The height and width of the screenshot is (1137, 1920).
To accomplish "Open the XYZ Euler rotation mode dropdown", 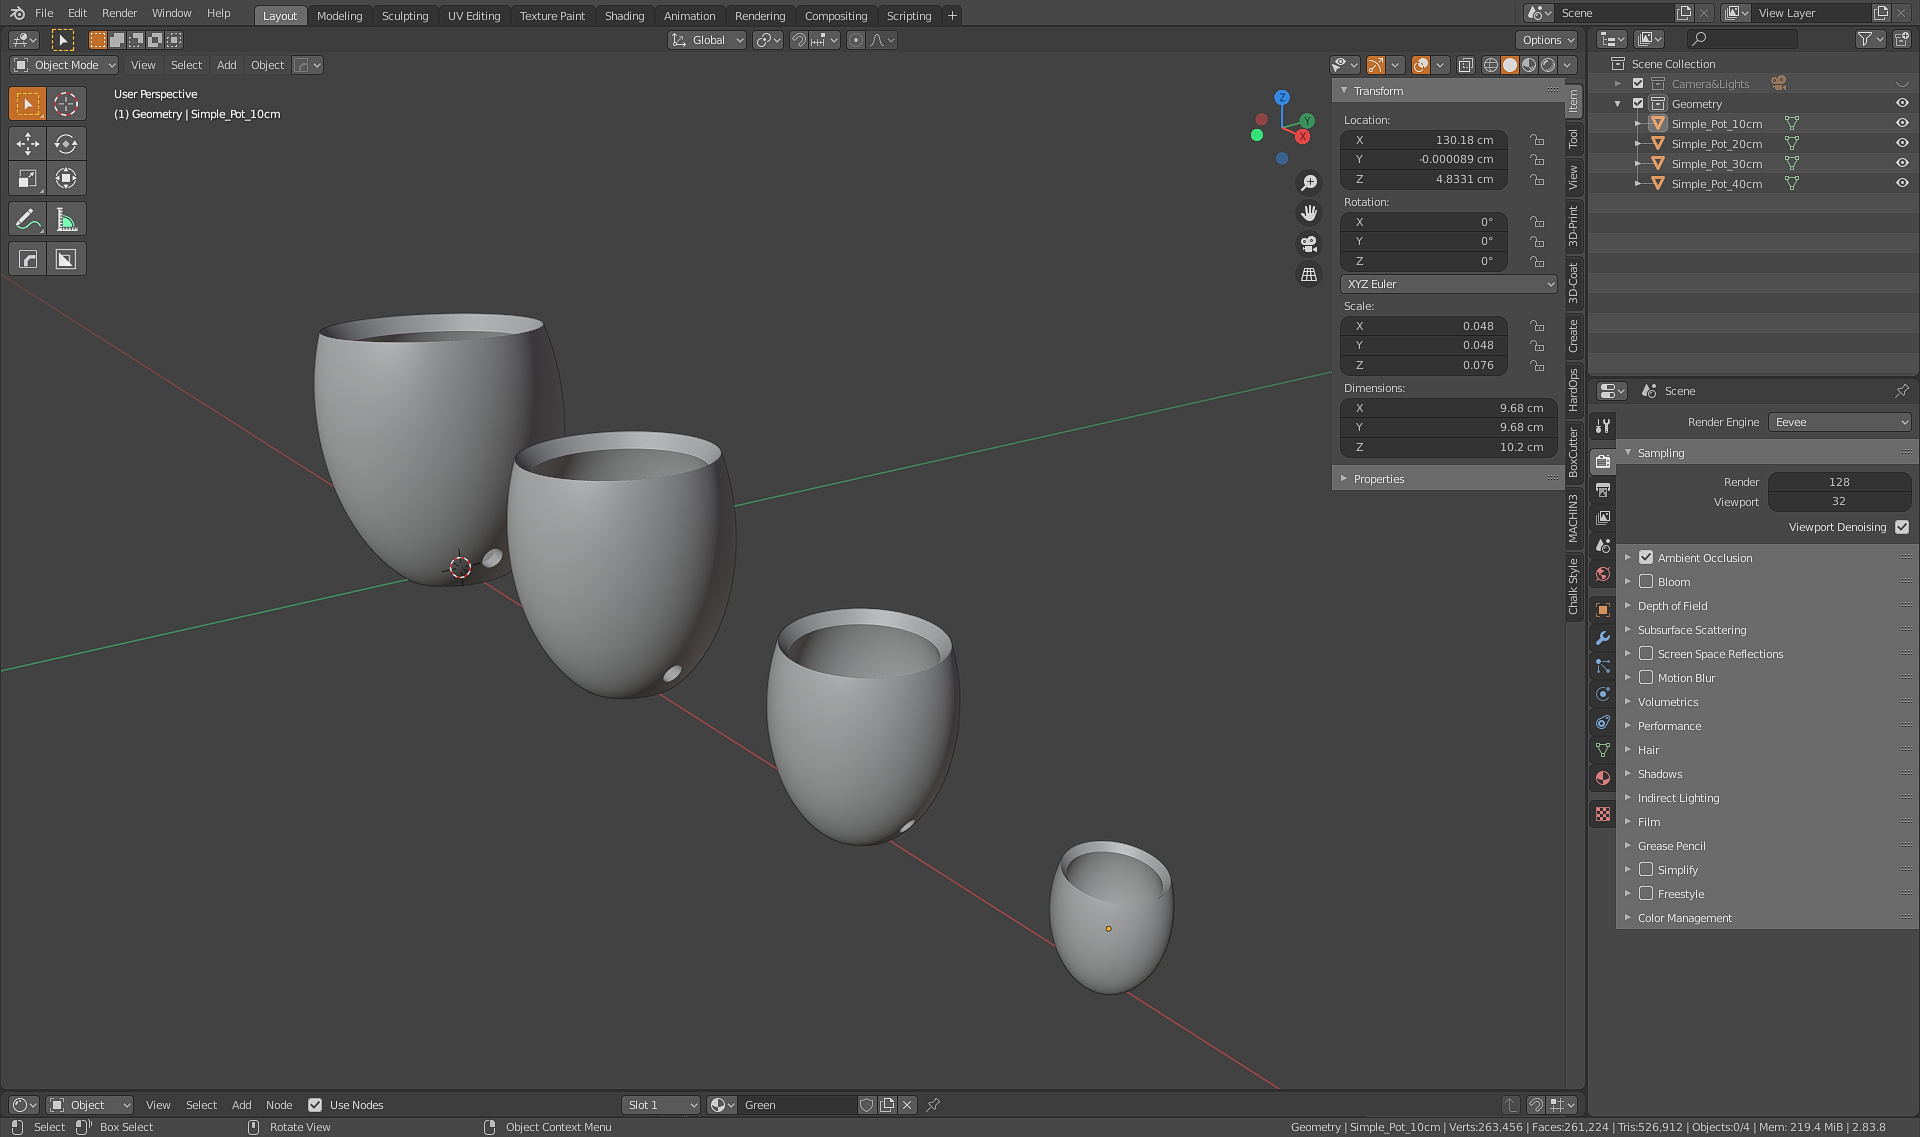I will pos(1448,284).
